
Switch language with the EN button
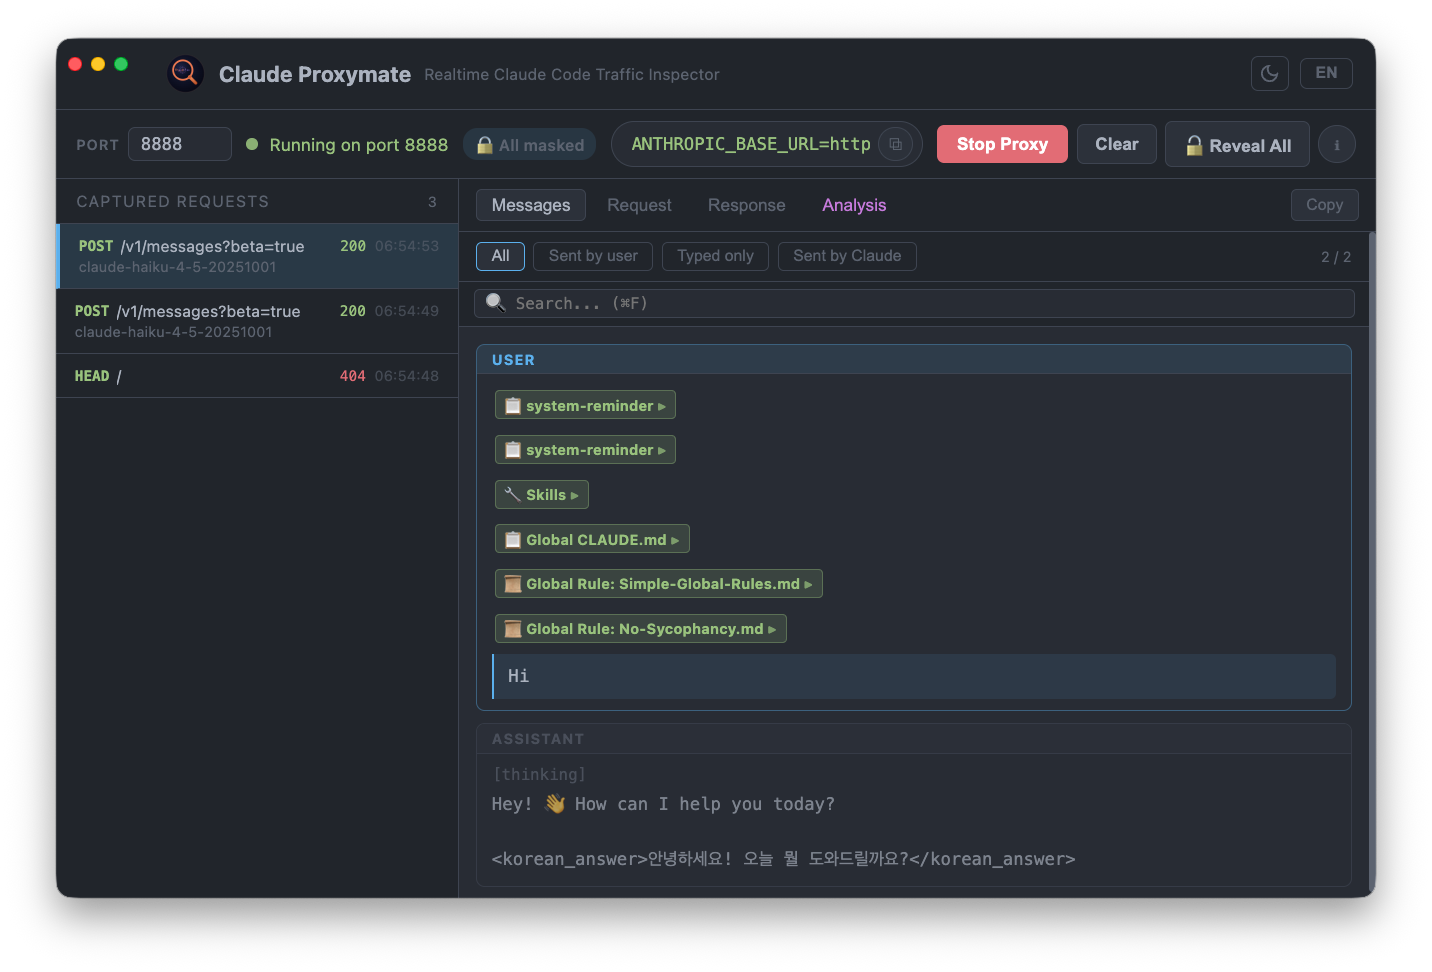[1326, 73]
